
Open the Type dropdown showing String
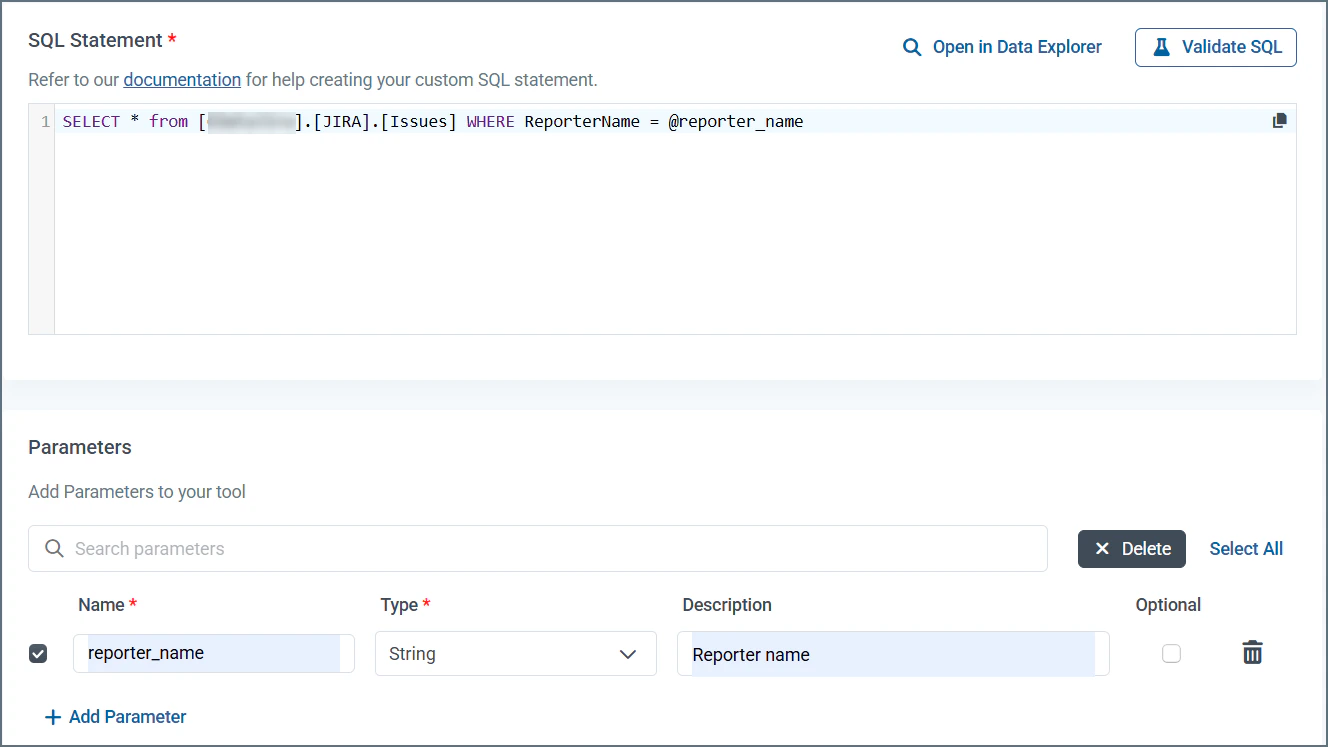[516, 653]
